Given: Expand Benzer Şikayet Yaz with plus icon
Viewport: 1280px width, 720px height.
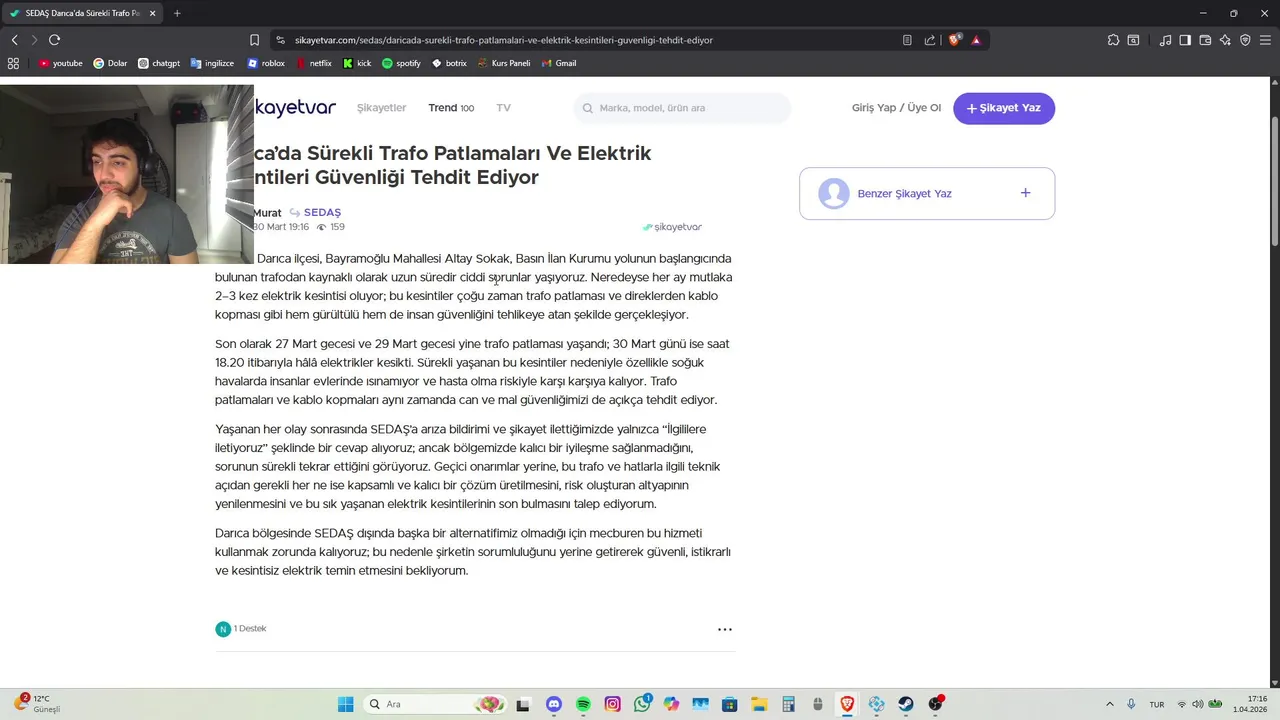Looking at the screenshot, I should 1025,193.
